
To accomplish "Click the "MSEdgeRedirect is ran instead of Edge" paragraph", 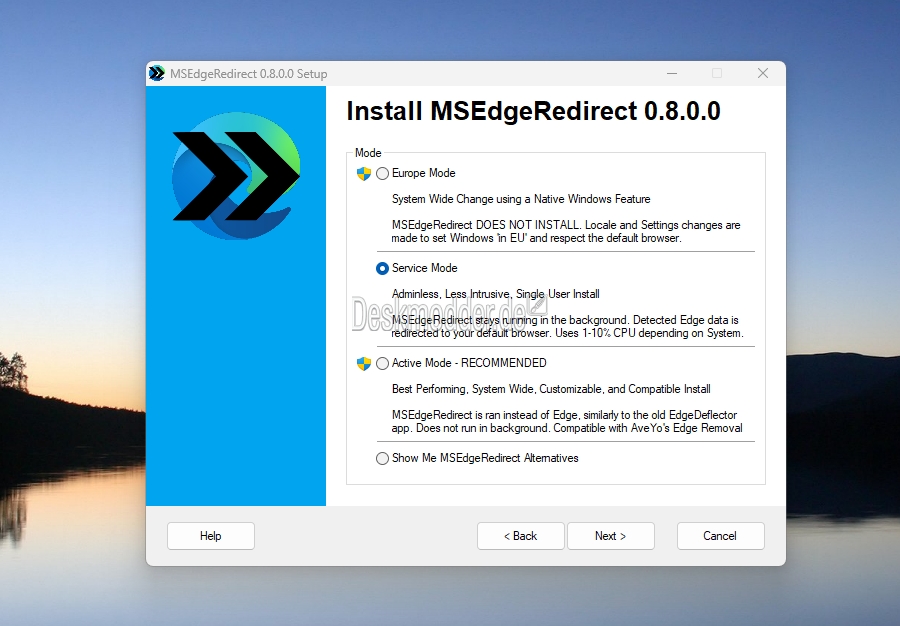I will click(x=567, y=422).
